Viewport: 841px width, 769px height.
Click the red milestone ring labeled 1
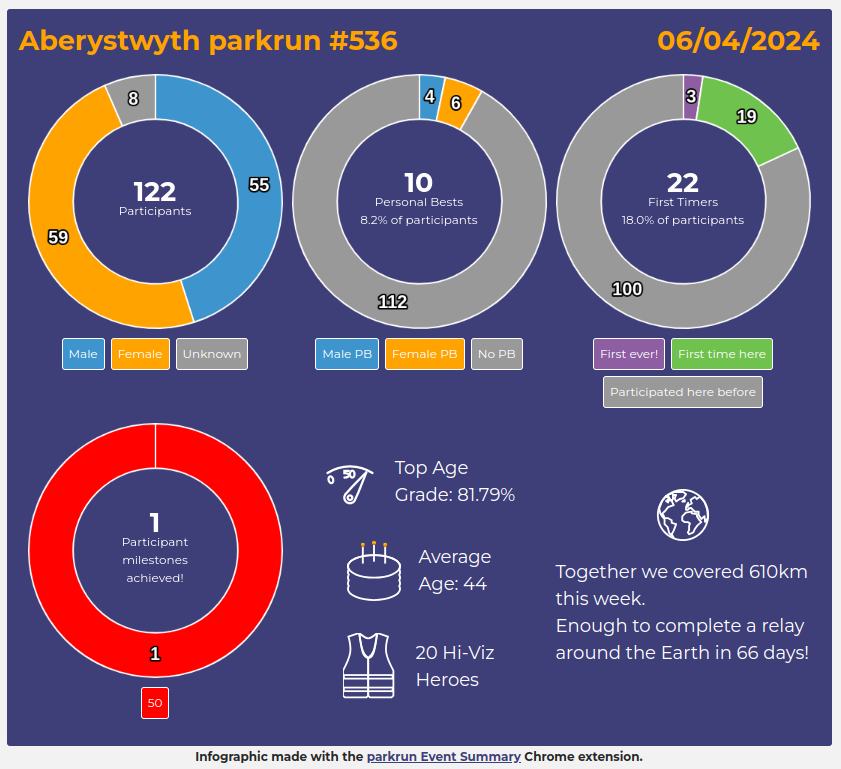(x=155, y=654)
